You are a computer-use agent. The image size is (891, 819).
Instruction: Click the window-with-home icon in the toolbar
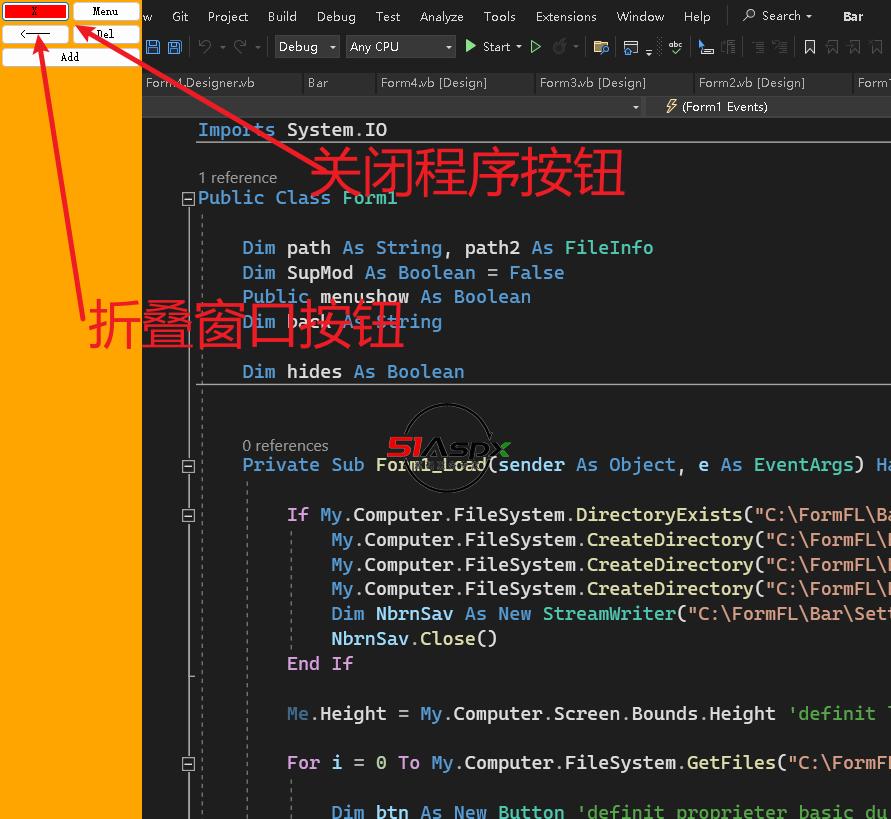pos(631,47)
